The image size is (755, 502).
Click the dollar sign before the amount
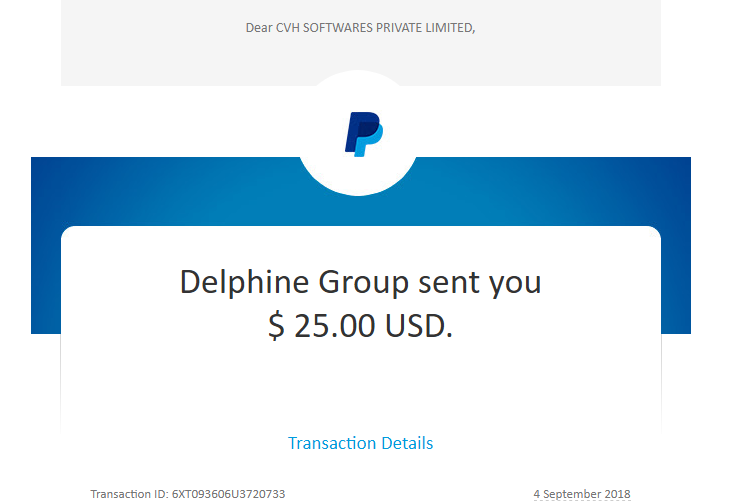point(276,326)
